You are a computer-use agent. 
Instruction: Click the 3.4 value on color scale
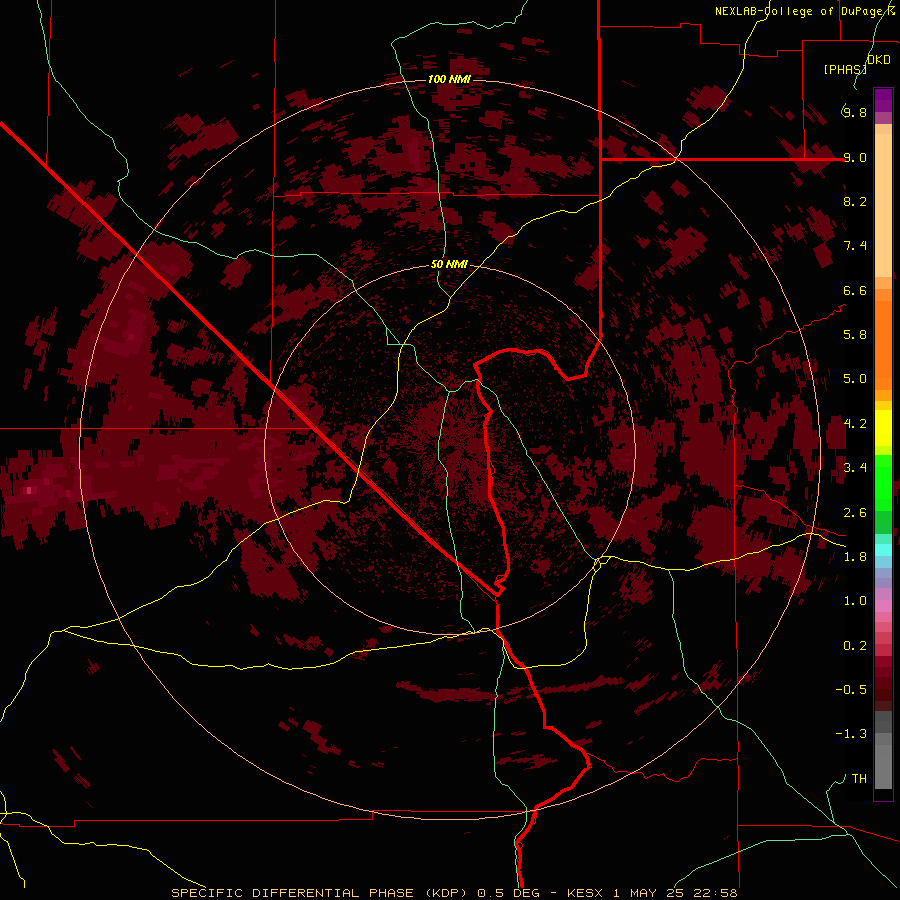click(855, 467)
